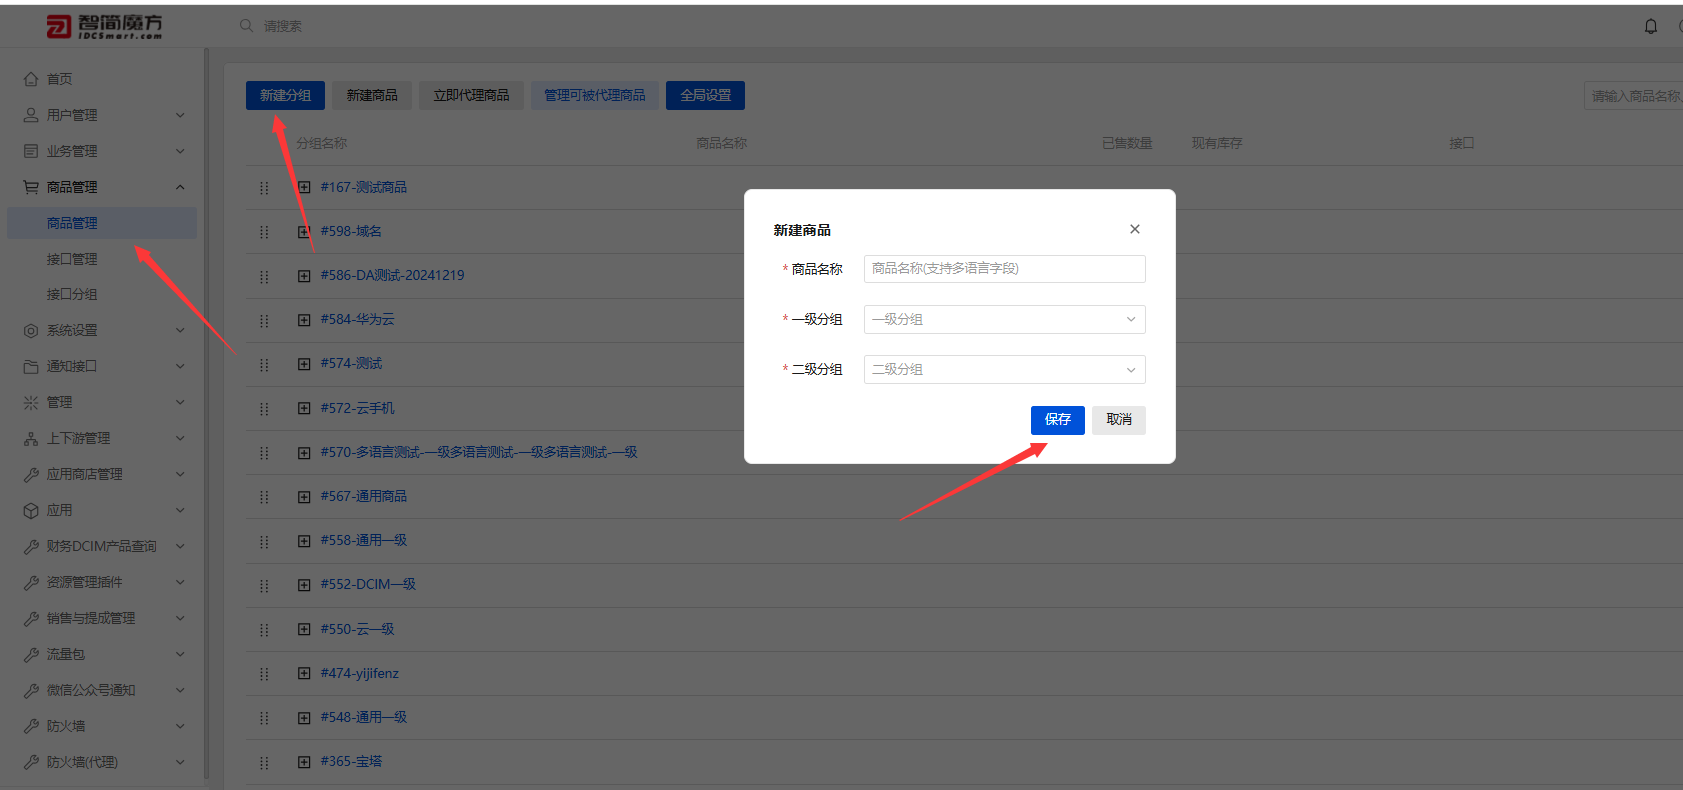Viewport: 1683px width, 790px height.
Task: Click the notification bell icon
Action: (1651, 26)
